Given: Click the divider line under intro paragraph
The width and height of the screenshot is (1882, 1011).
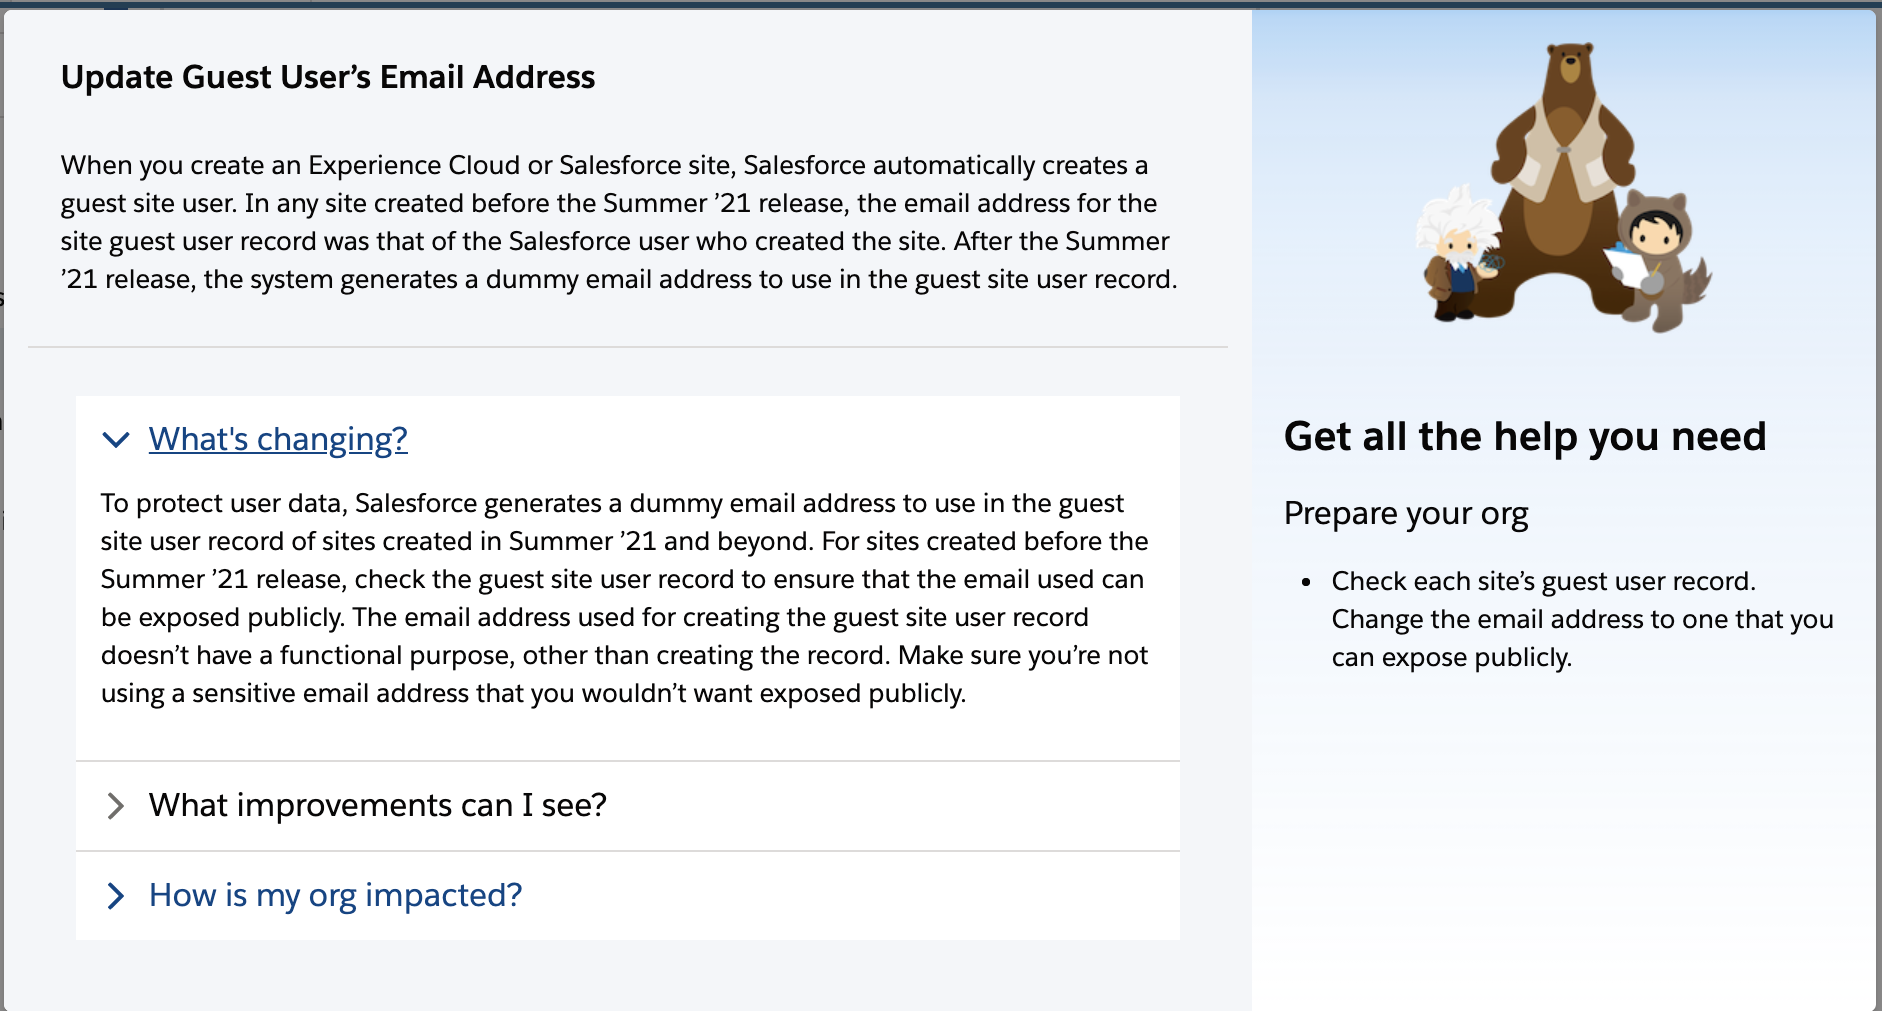Looking at the screenshot, I should (628, 347).
